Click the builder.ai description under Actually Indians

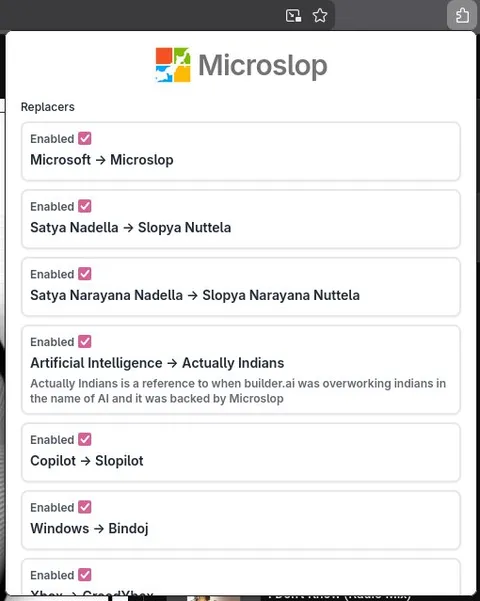coord(238,391)
